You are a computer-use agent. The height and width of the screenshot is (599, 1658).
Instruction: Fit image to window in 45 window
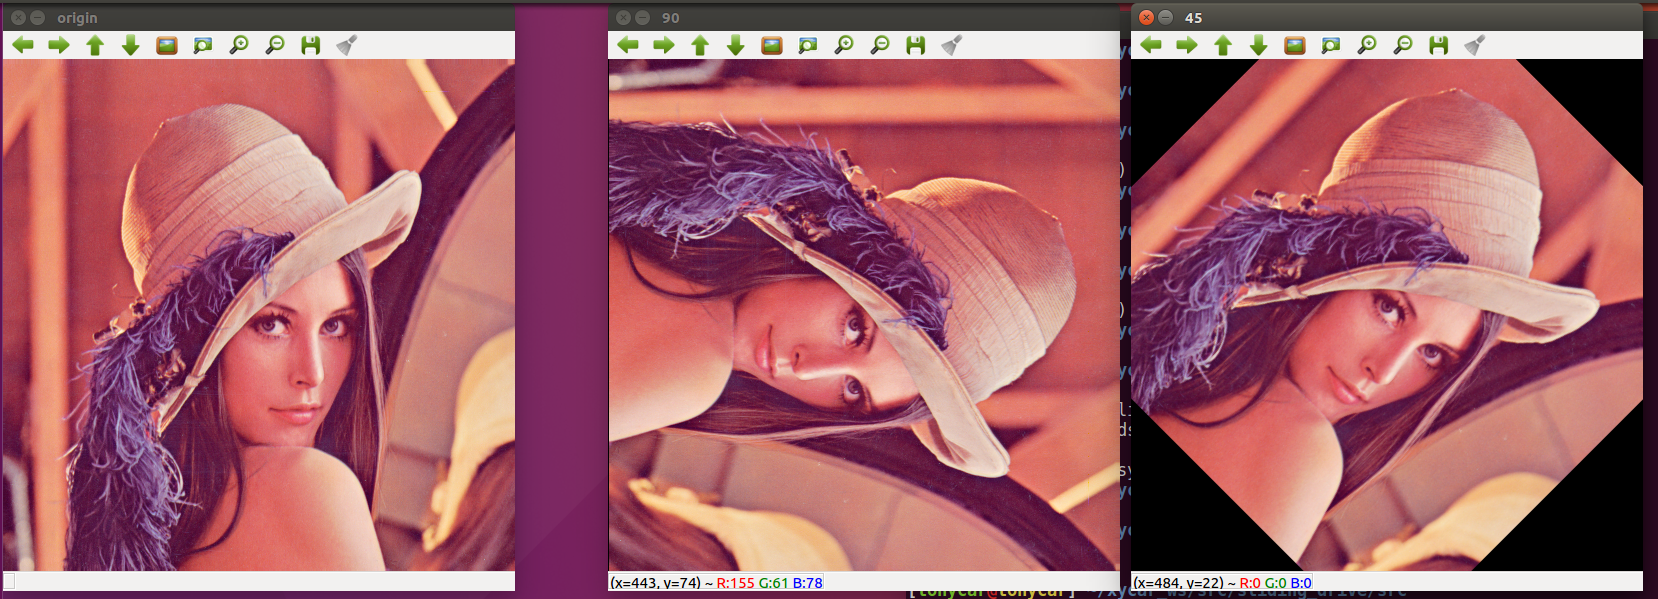(1331, 45)
